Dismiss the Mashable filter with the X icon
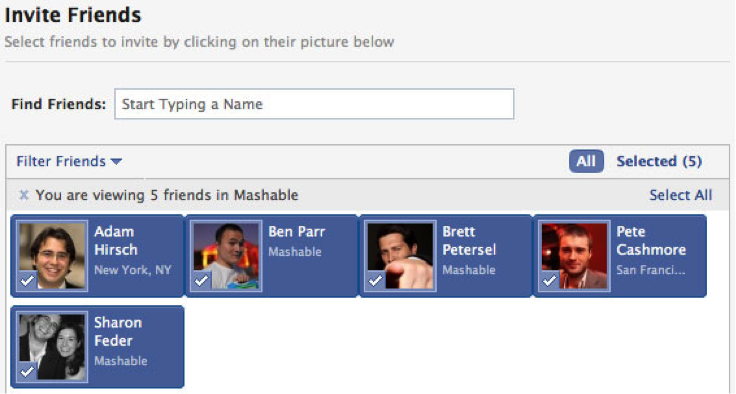Image resolution: width=736 pixels, height=394 pixels. (23, 195)
